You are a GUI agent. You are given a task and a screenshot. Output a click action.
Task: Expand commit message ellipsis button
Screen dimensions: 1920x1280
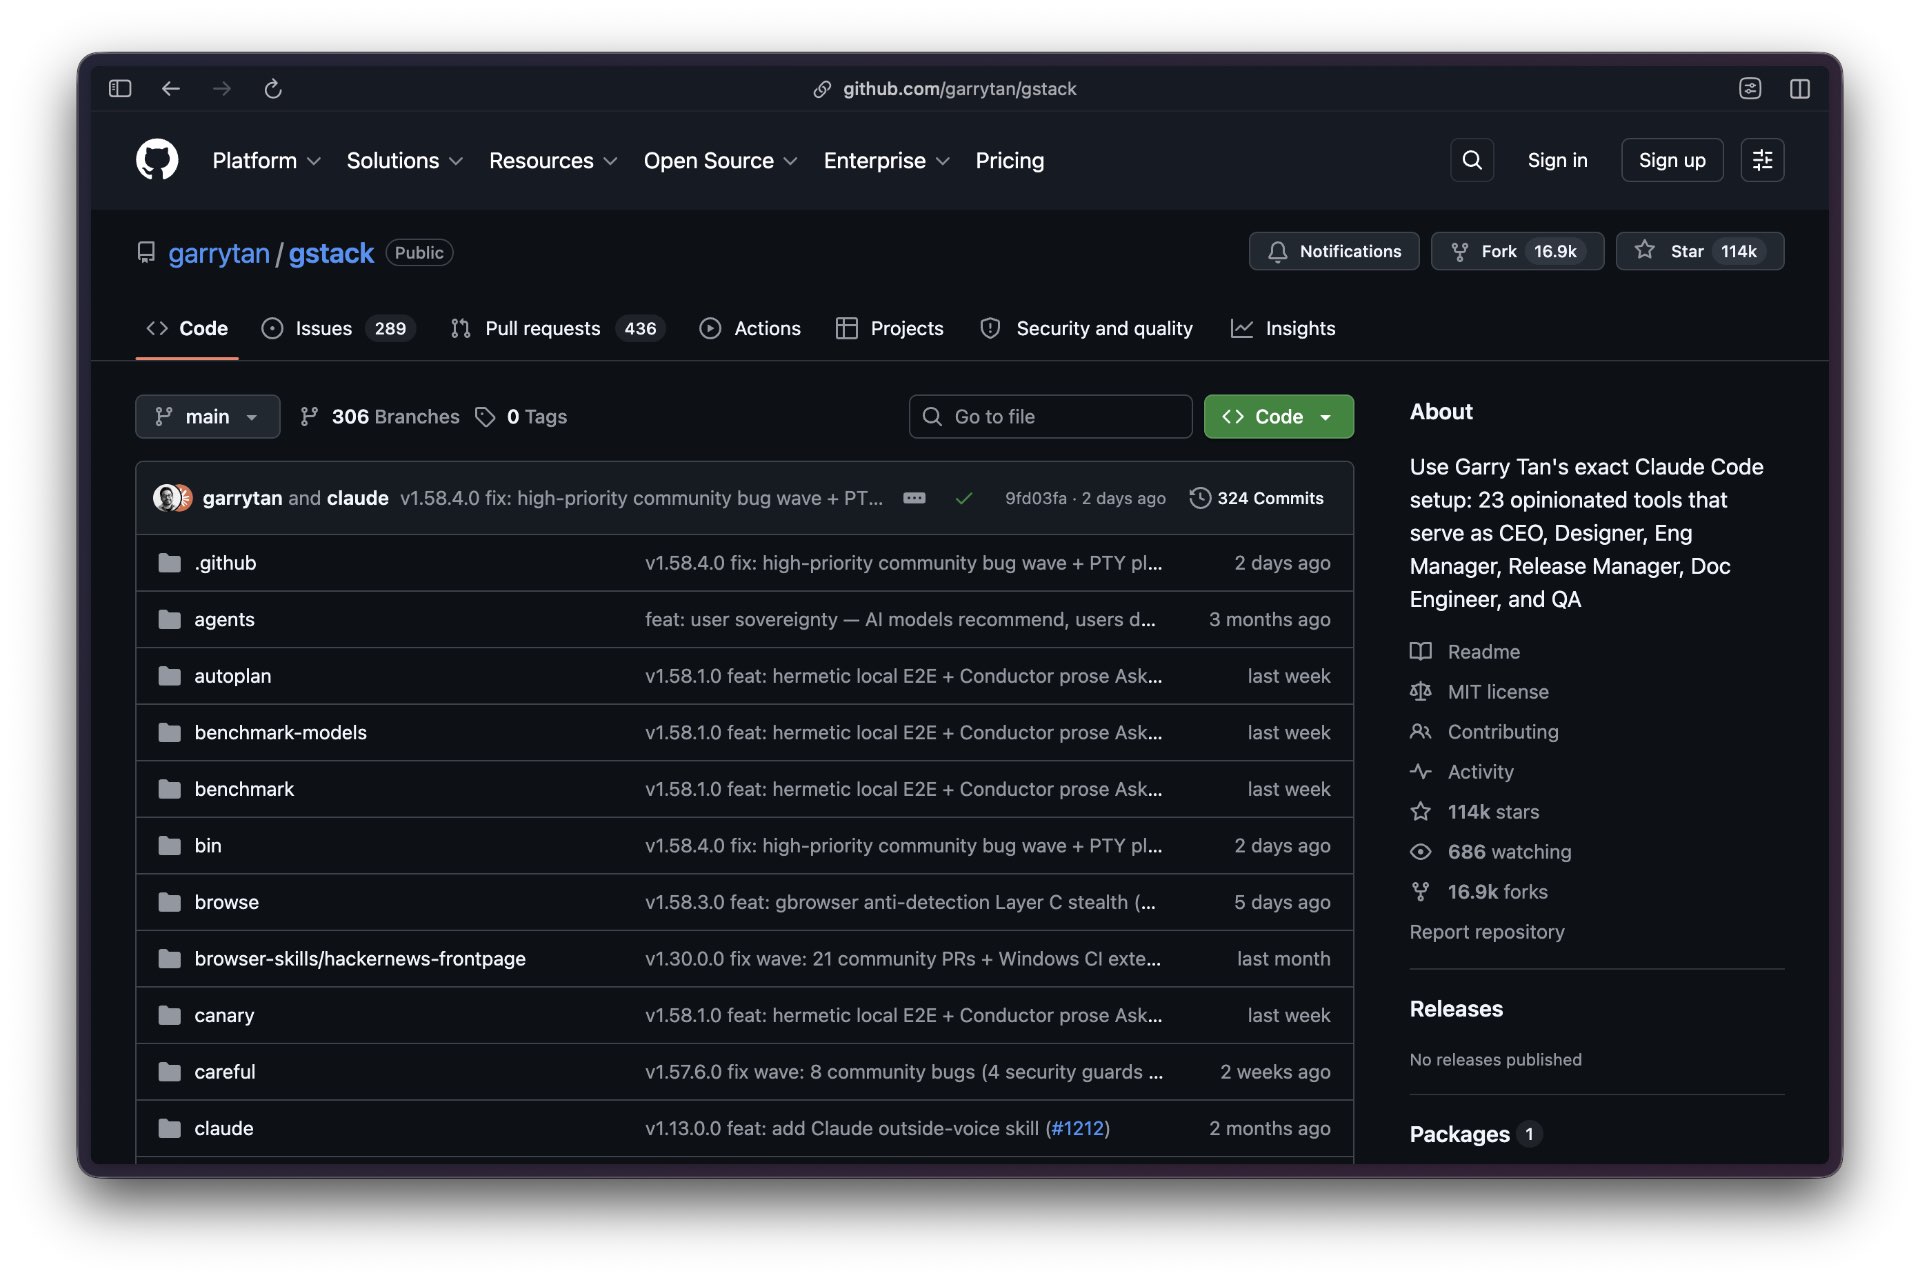coord(914,498)
